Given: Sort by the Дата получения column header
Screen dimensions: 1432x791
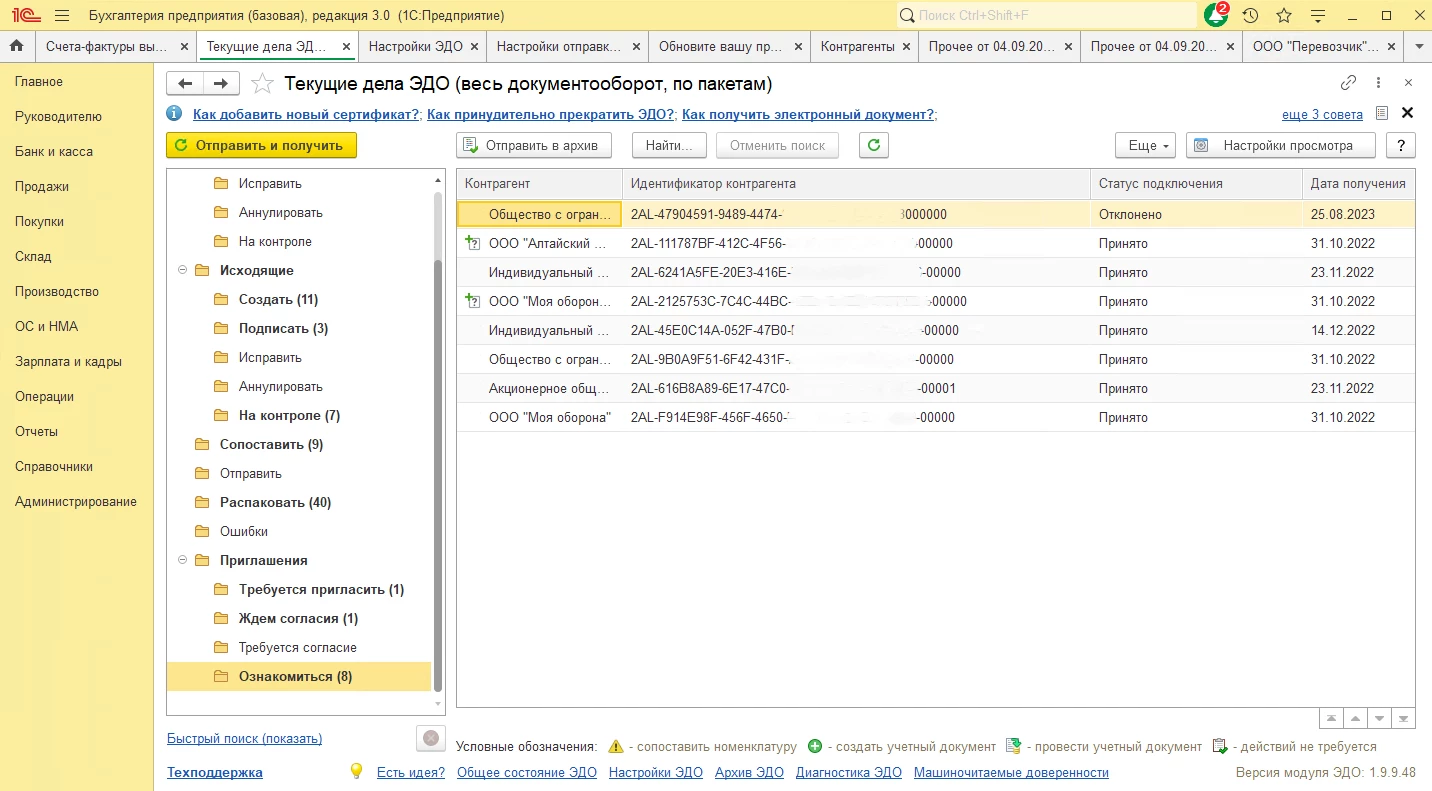Looking at the screenshot, I should [x=1358, y=184].
